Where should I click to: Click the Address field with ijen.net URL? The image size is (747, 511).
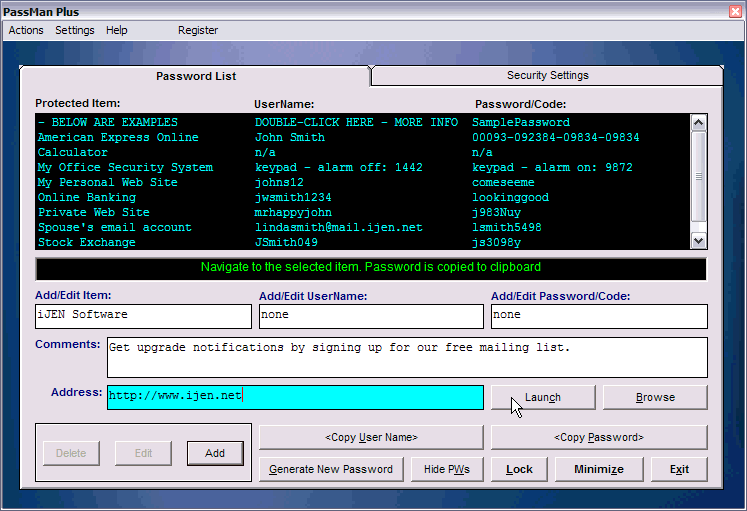pos(295,397)
